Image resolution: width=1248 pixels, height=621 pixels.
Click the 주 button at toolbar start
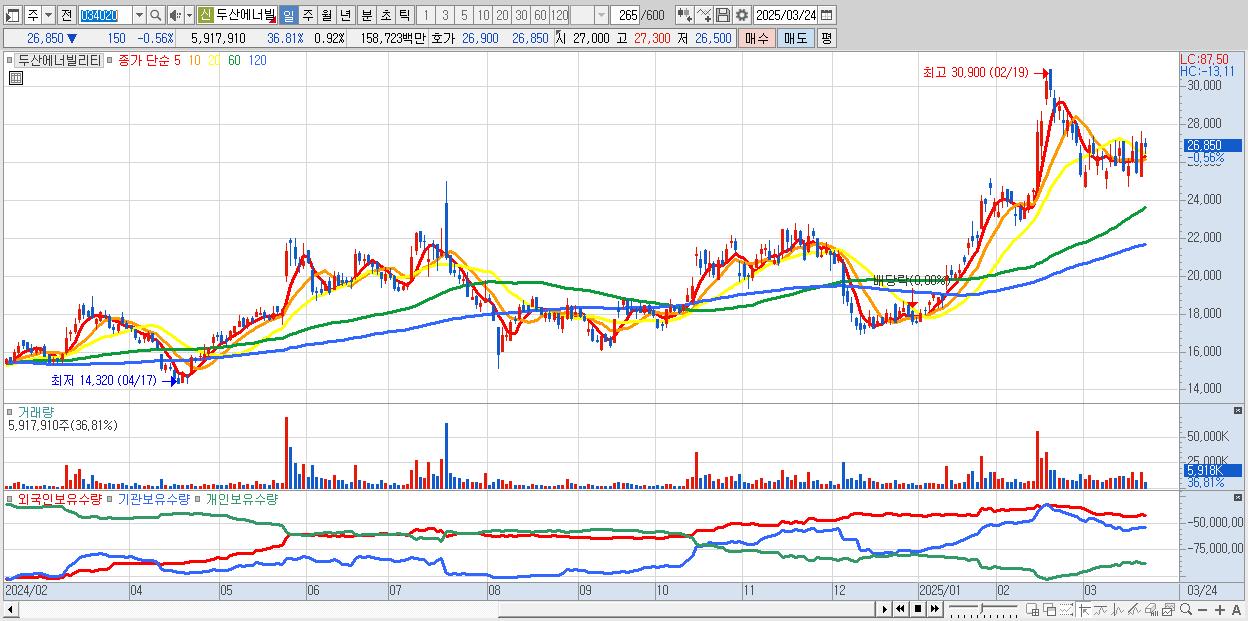32,15
